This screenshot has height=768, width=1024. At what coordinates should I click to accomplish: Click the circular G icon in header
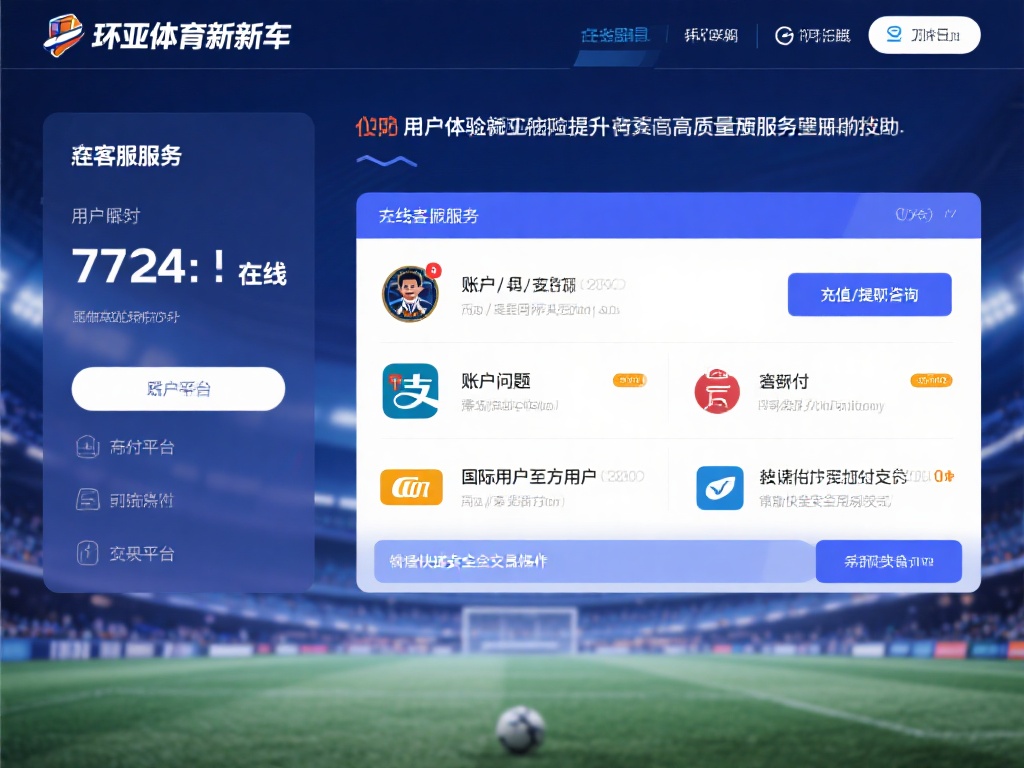point(784,36)
